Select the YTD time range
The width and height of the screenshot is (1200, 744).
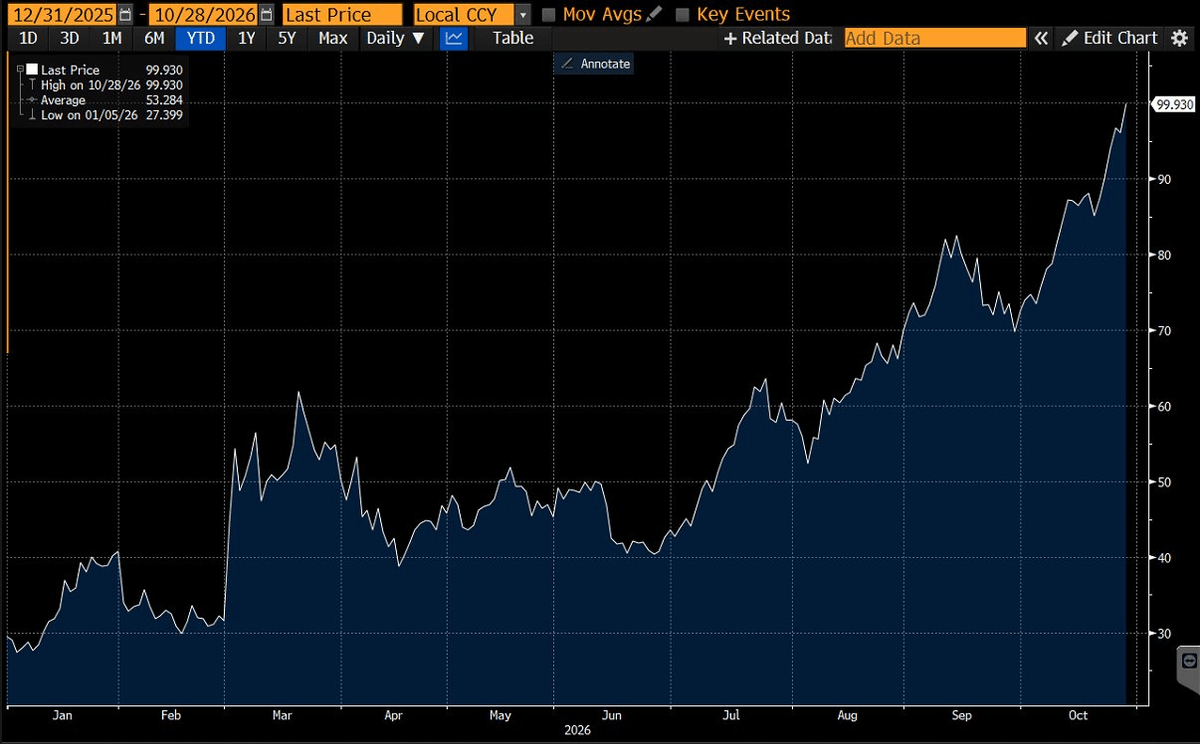201,38
